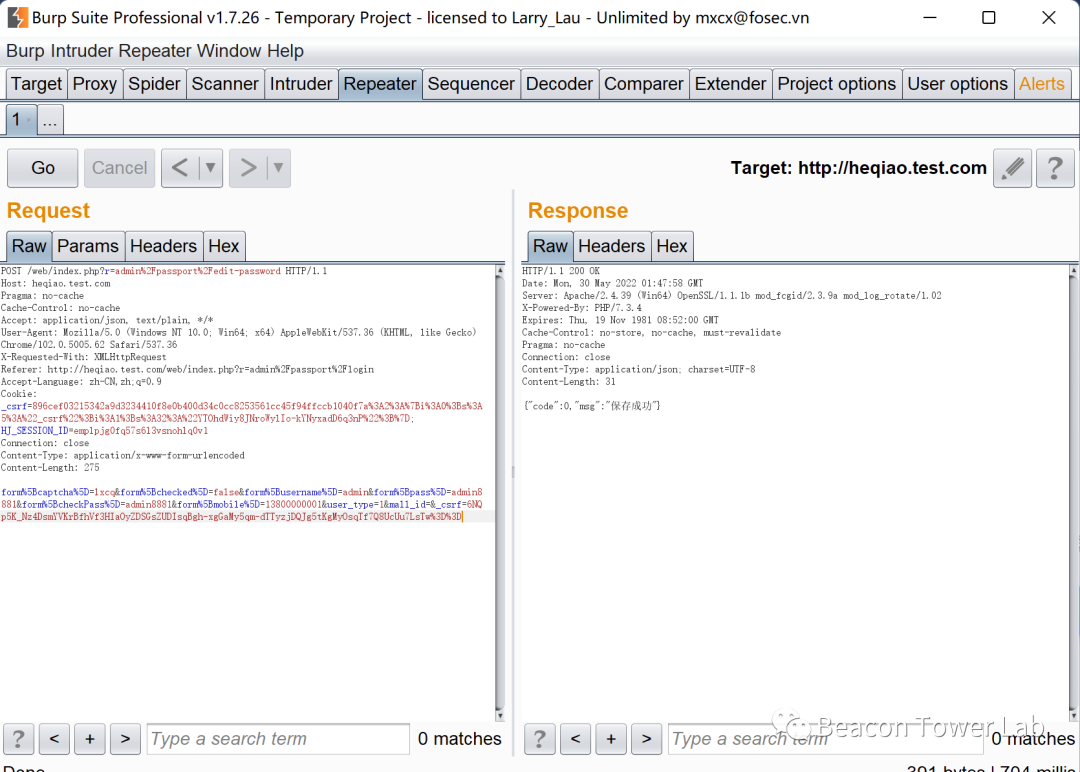Click the Burp Suite logo in title bar
This screenshot has width=1080, height=772.
[x=17, y=17]
